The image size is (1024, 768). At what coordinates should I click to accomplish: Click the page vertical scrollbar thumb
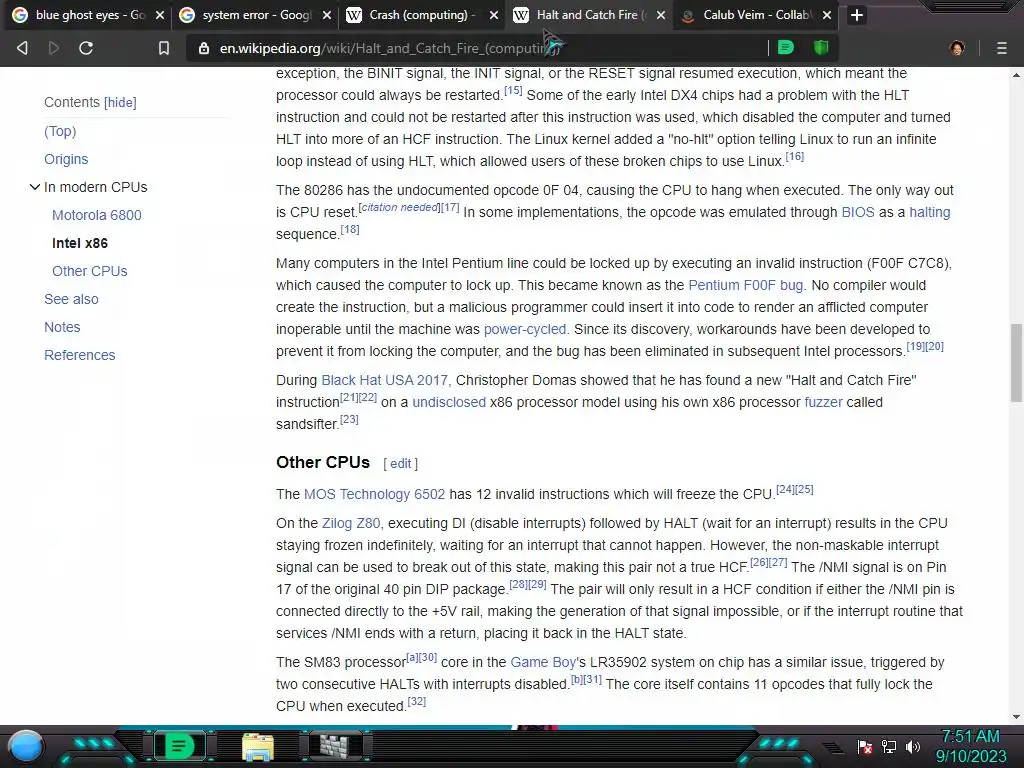(1016, 362)
